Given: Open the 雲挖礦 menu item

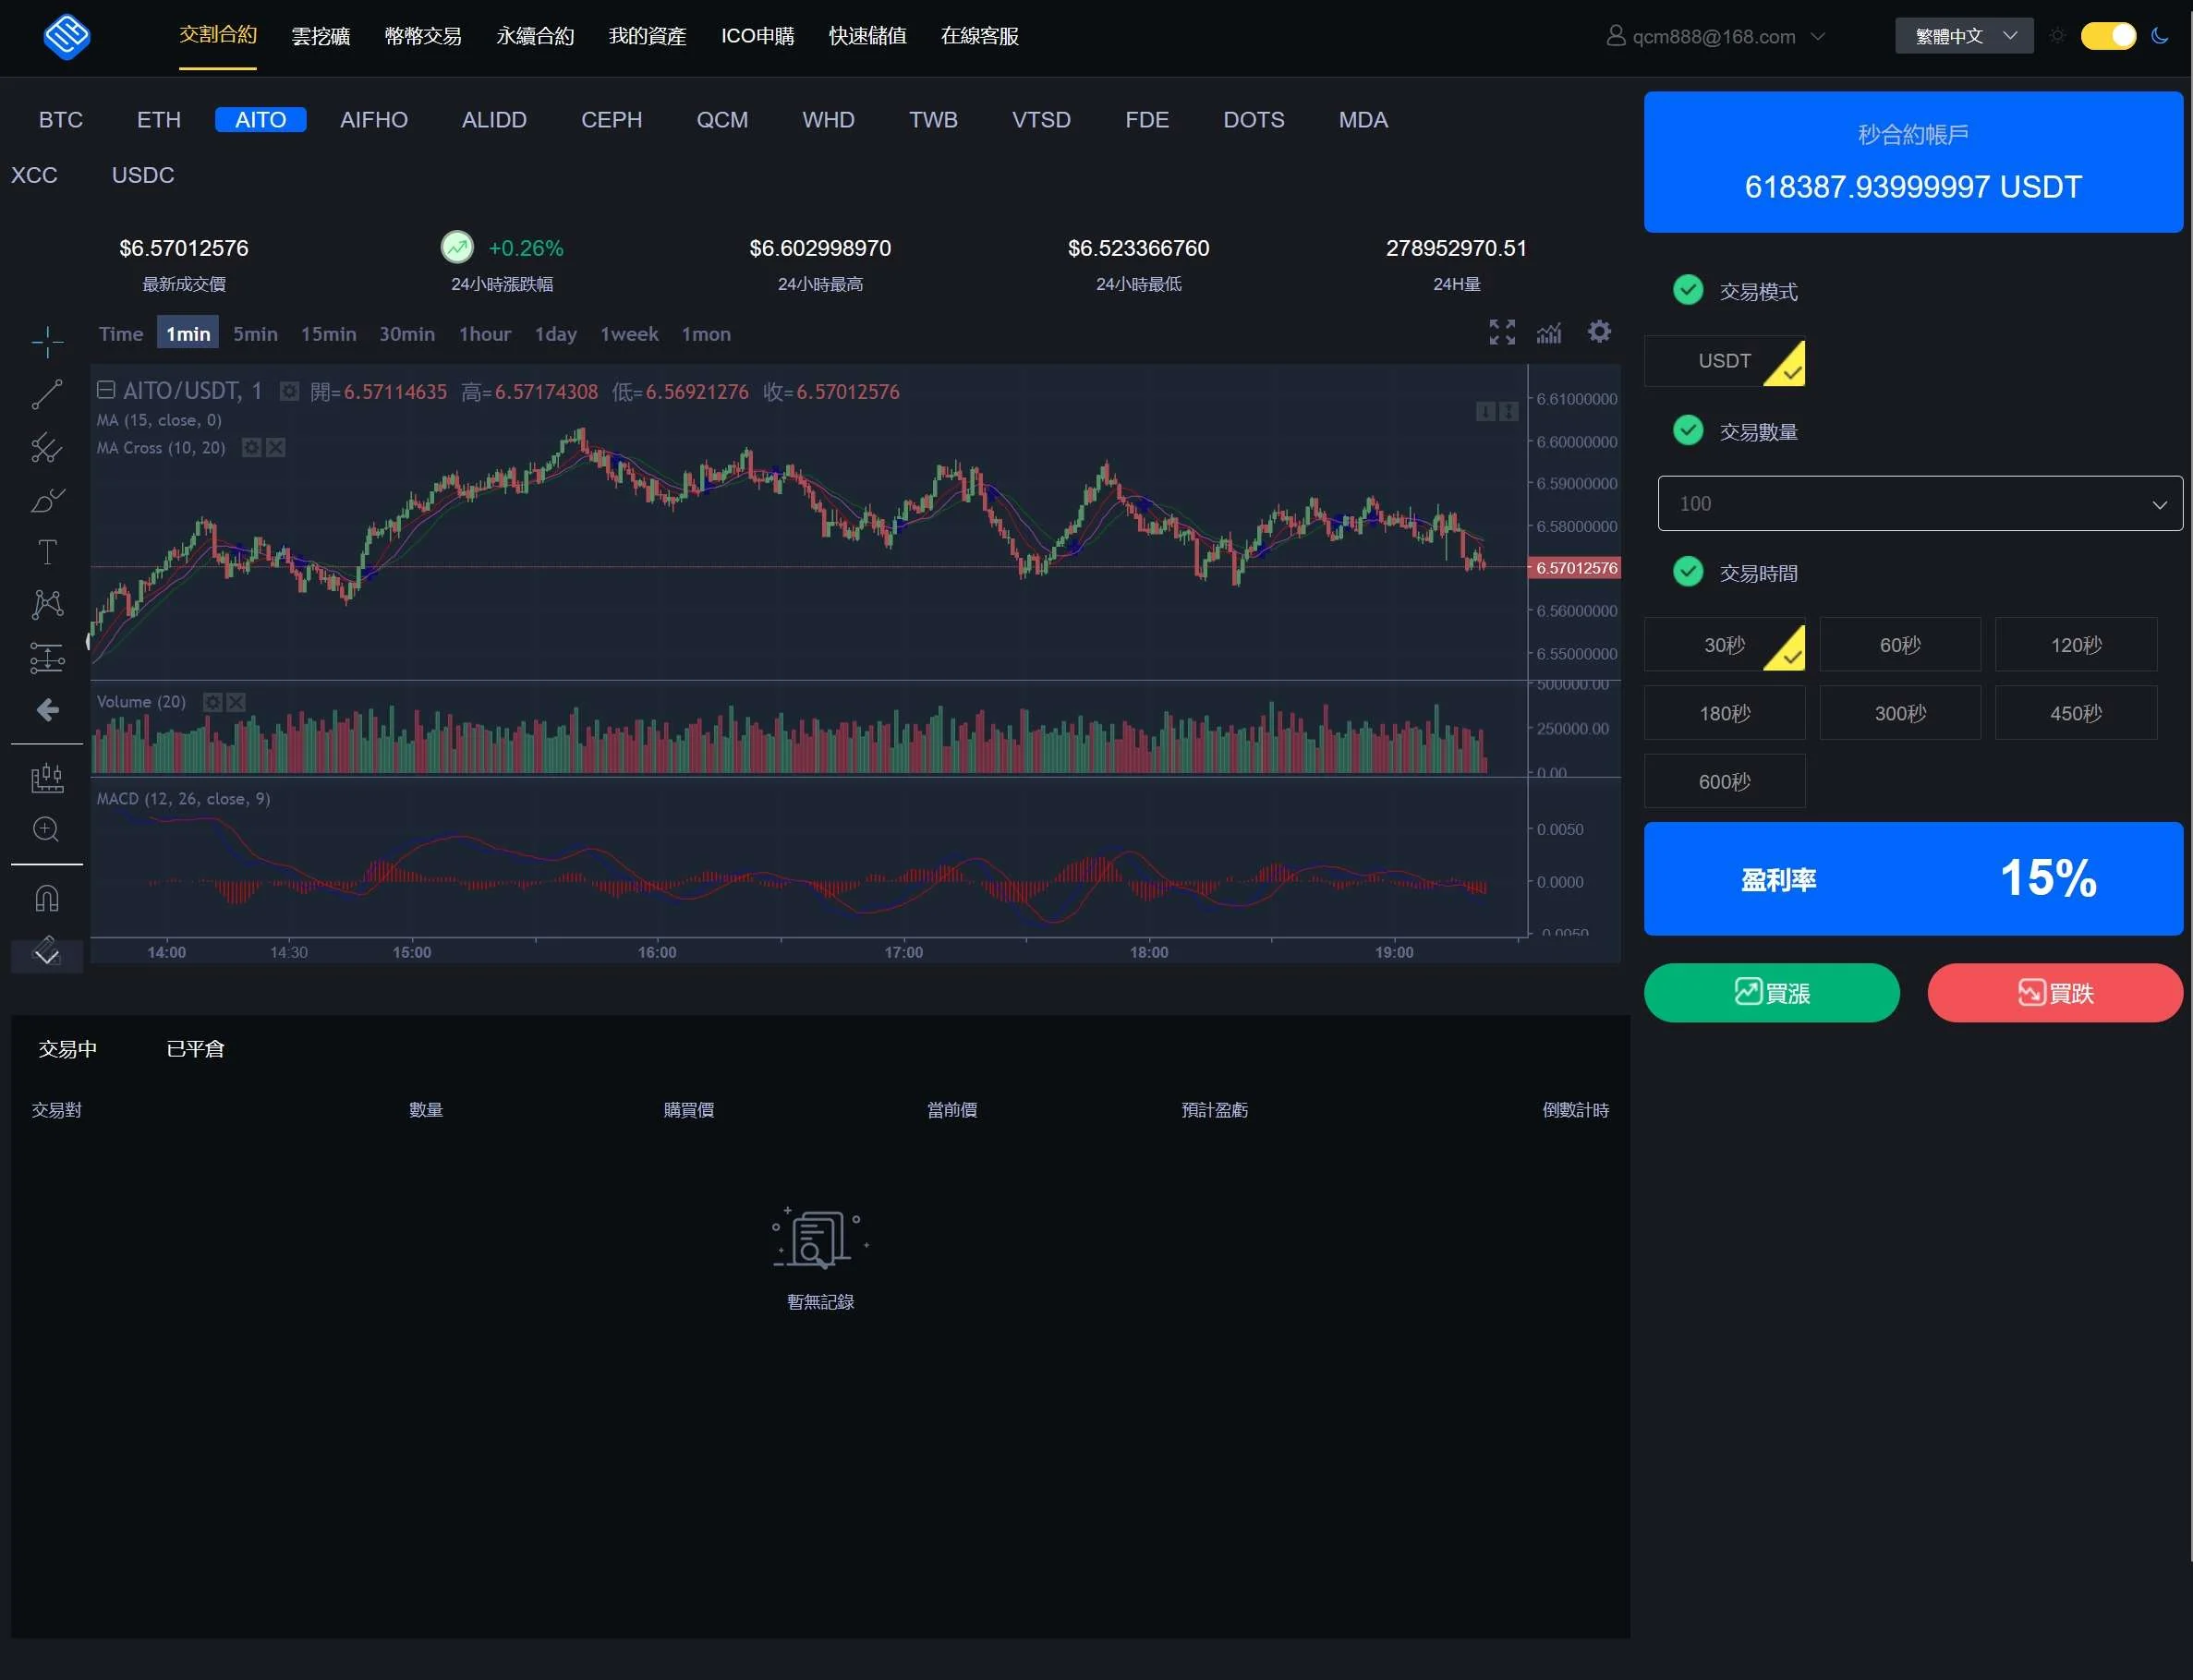Looking at the screenshot, I should [x=320, y=36].
